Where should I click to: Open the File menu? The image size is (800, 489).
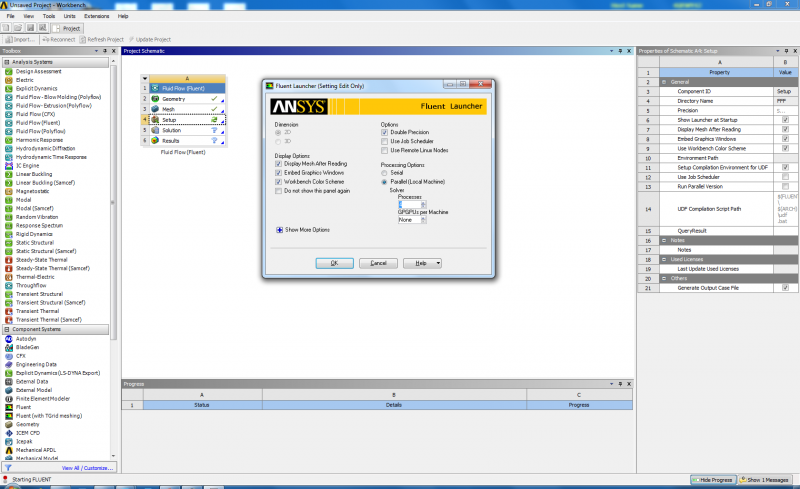point(11,16)
